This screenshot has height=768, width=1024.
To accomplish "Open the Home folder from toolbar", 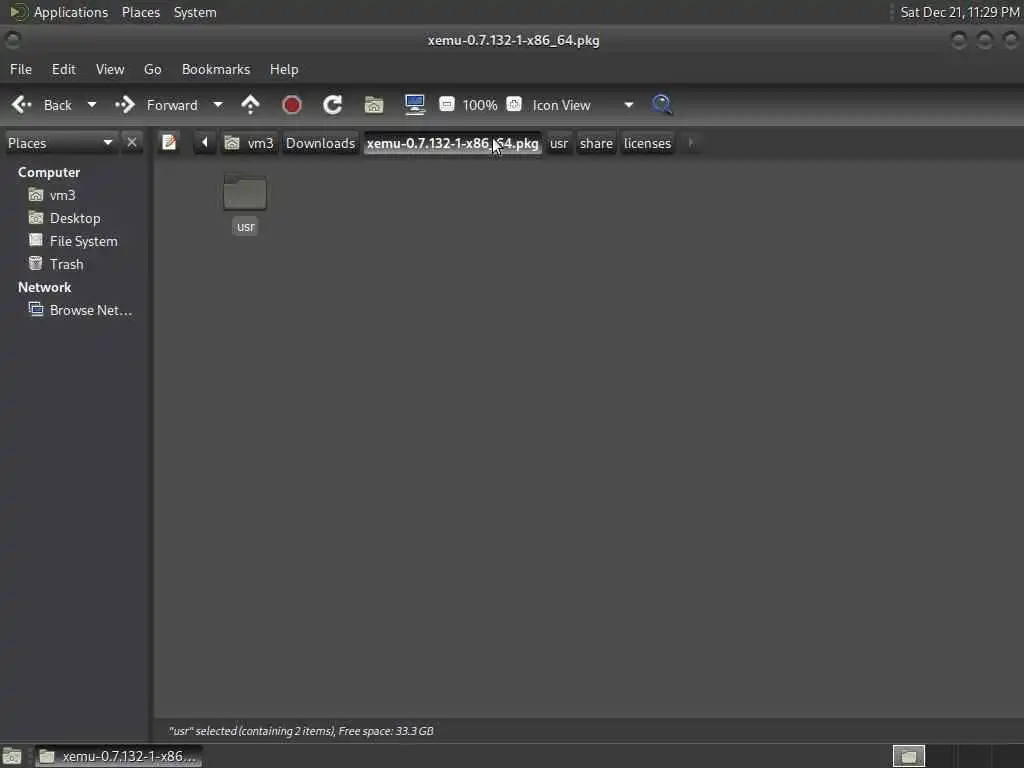I will (374, 104).
